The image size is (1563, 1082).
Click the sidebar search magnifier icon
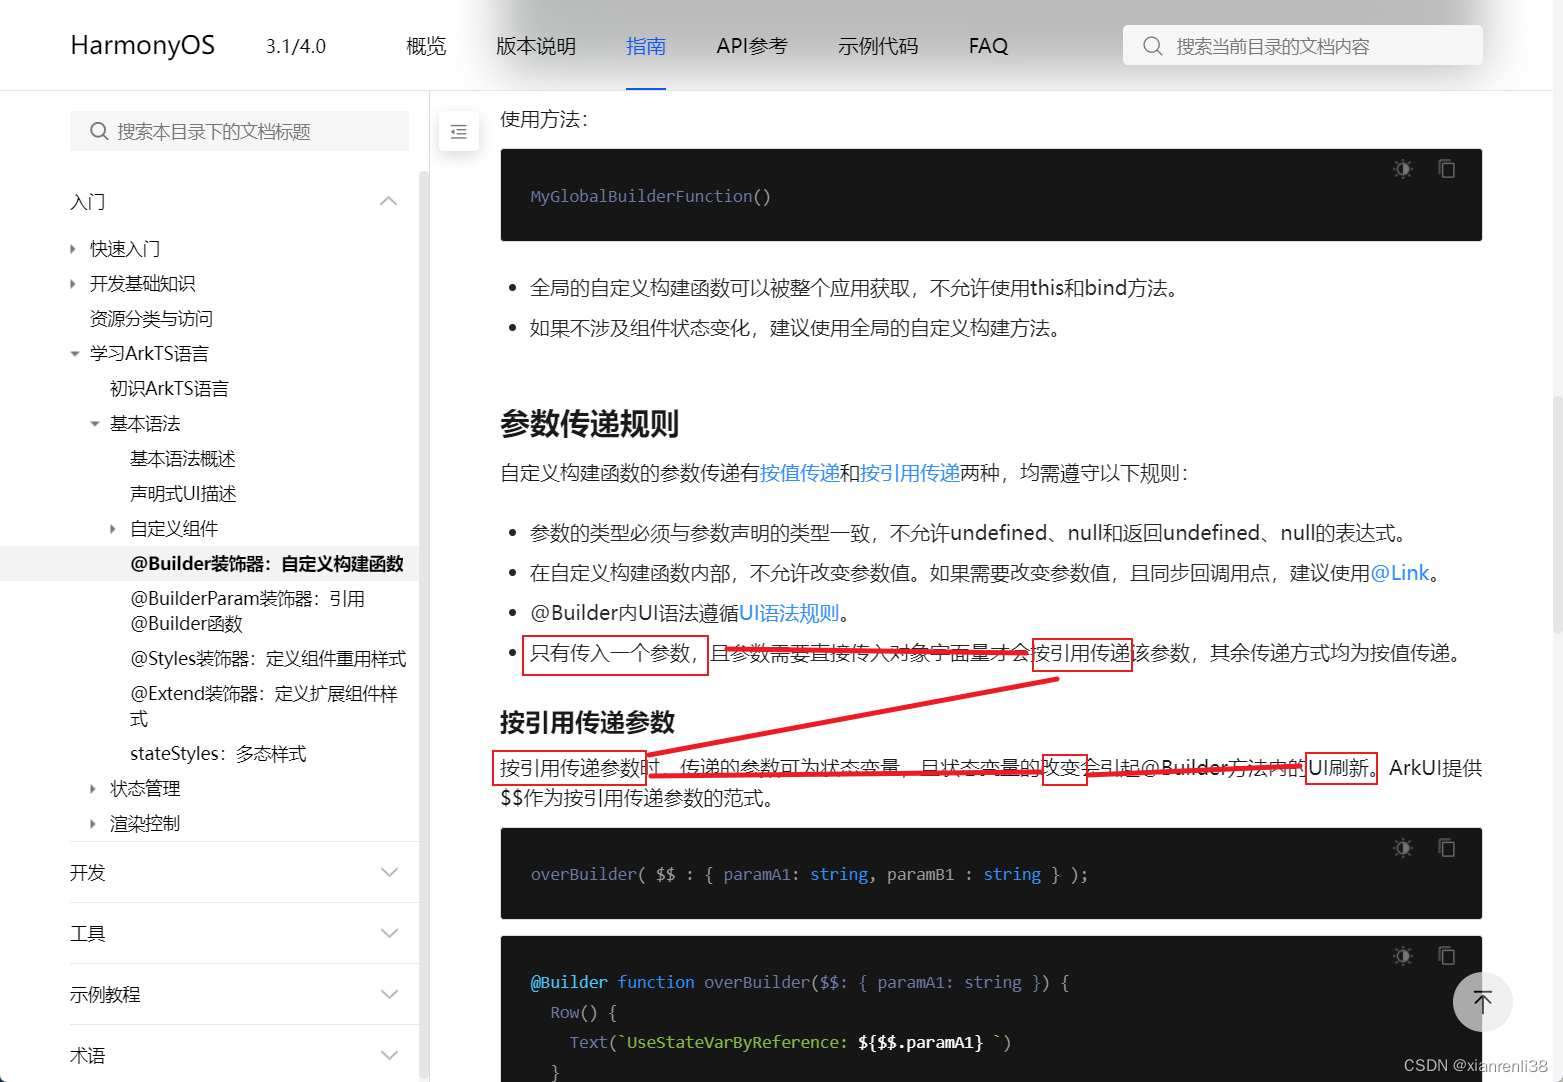pos(98,131)
